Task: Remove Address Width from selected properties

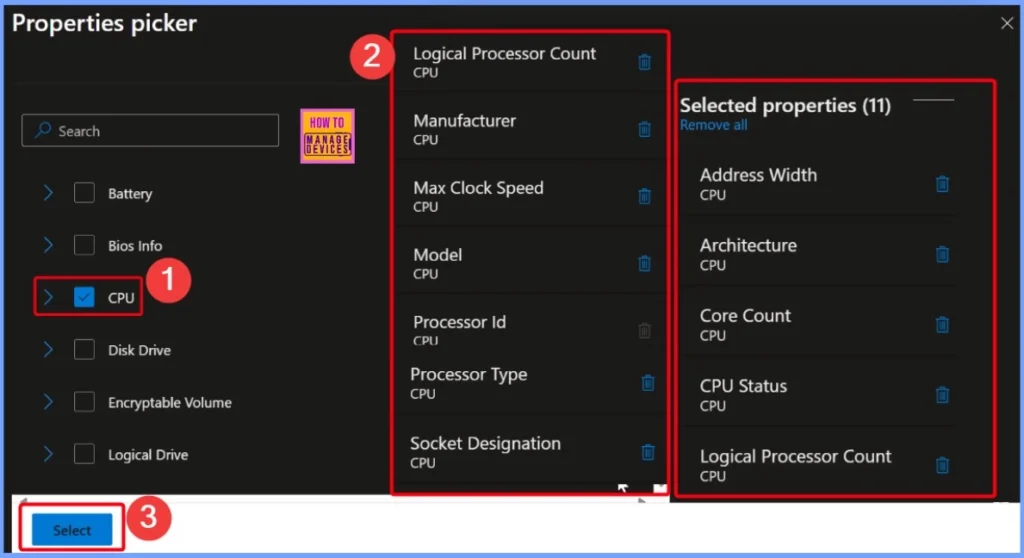Action: click(942, 184)
